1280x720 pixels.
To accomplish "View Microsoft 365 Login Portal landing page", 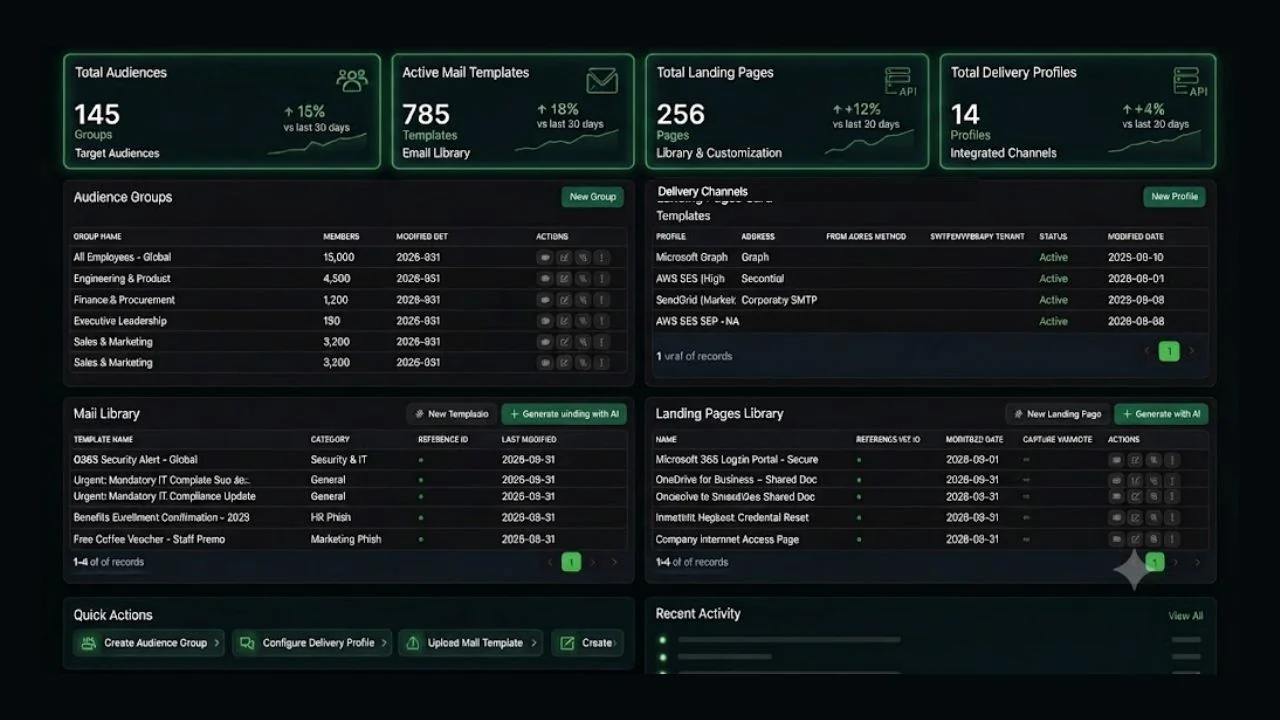I will tap(1116, 460).
